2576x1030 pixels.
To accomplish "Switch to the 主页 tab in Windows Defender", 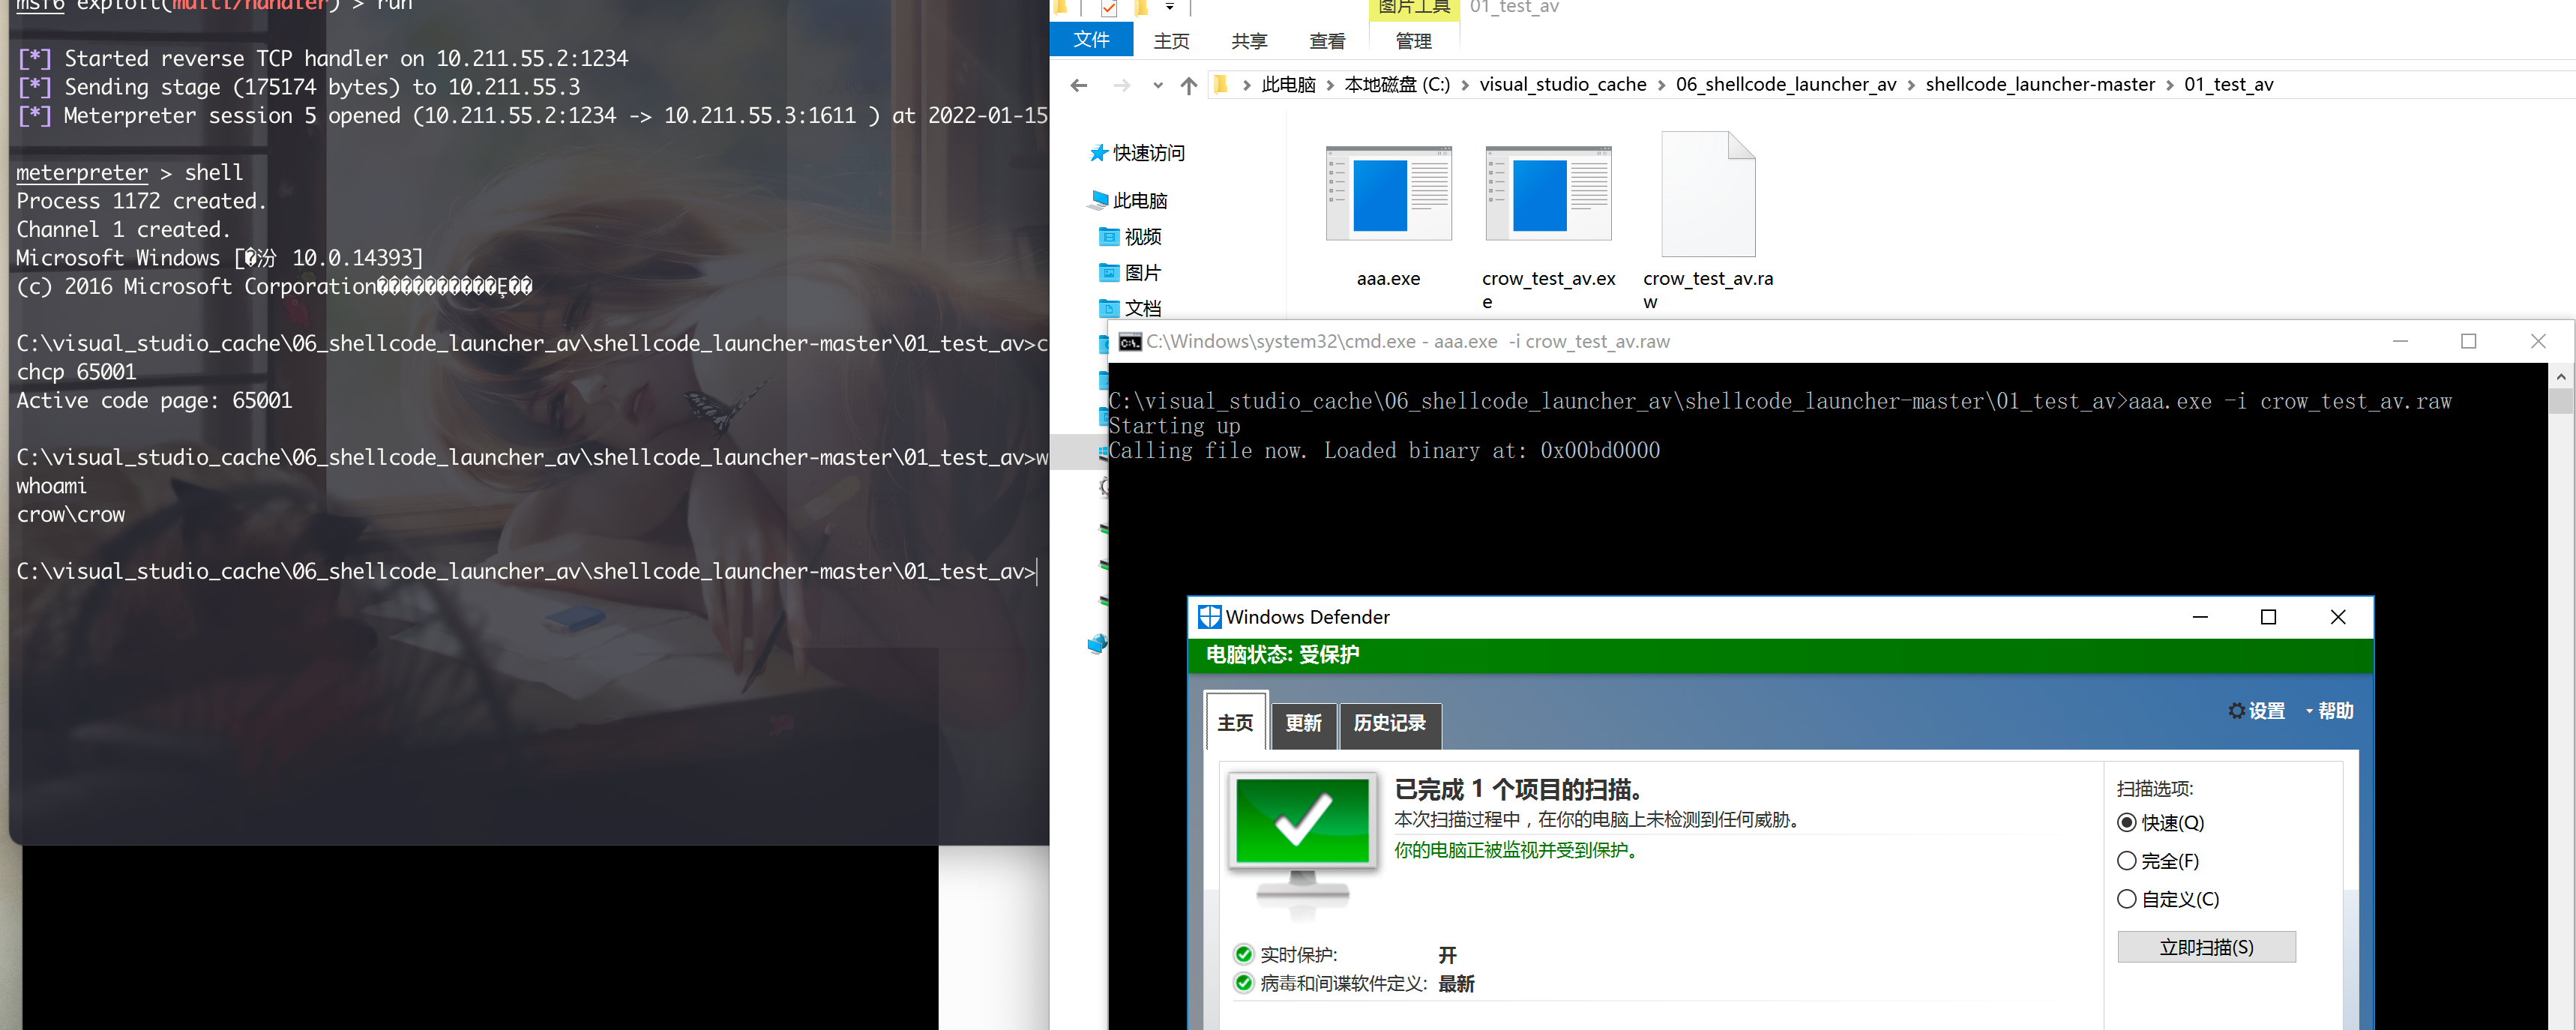I will [1235, 722].
